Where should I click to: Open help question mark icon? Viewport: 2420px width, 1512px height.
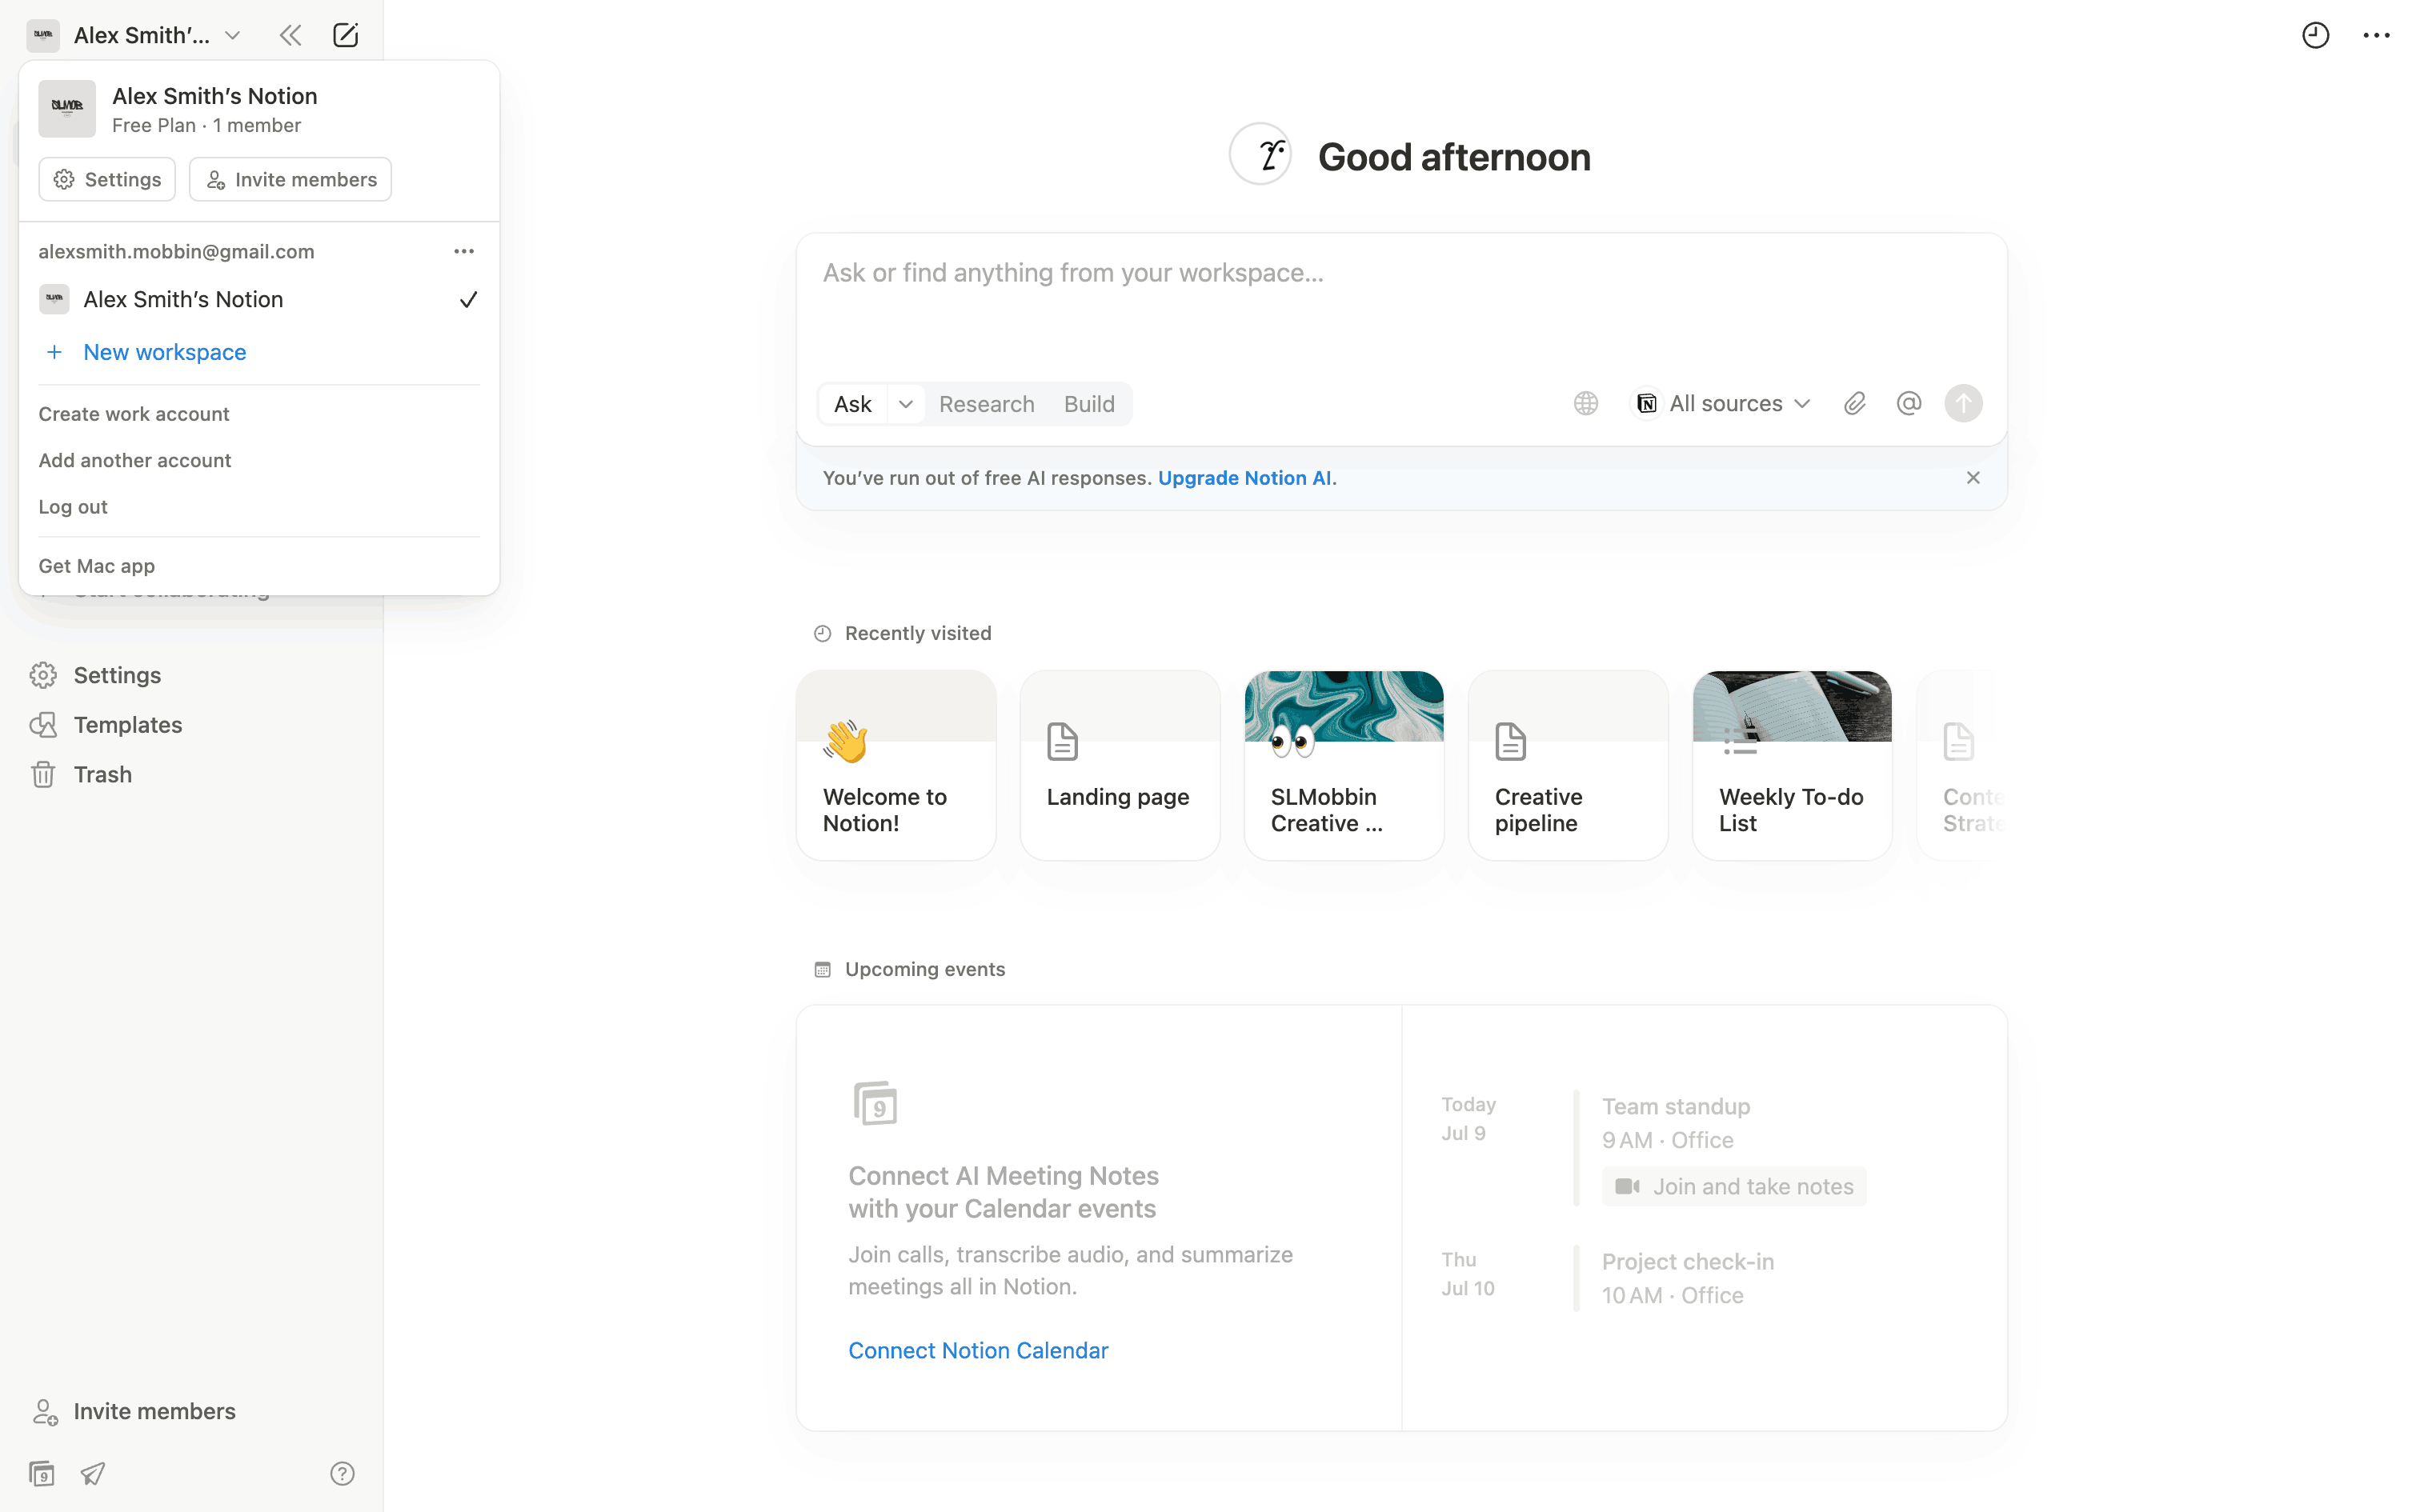[342, 1473]
